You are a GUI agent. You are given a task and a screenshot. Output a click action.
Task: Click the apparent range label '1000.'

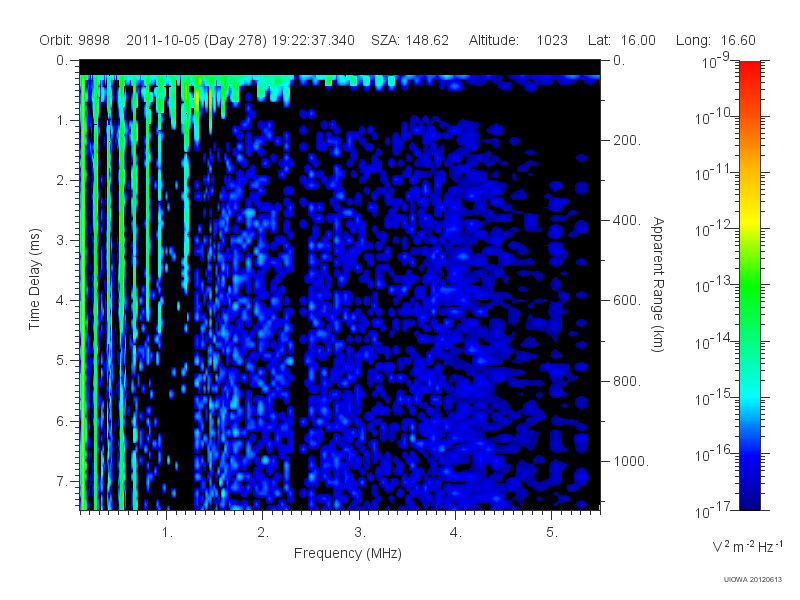click(x=631, y=461)
